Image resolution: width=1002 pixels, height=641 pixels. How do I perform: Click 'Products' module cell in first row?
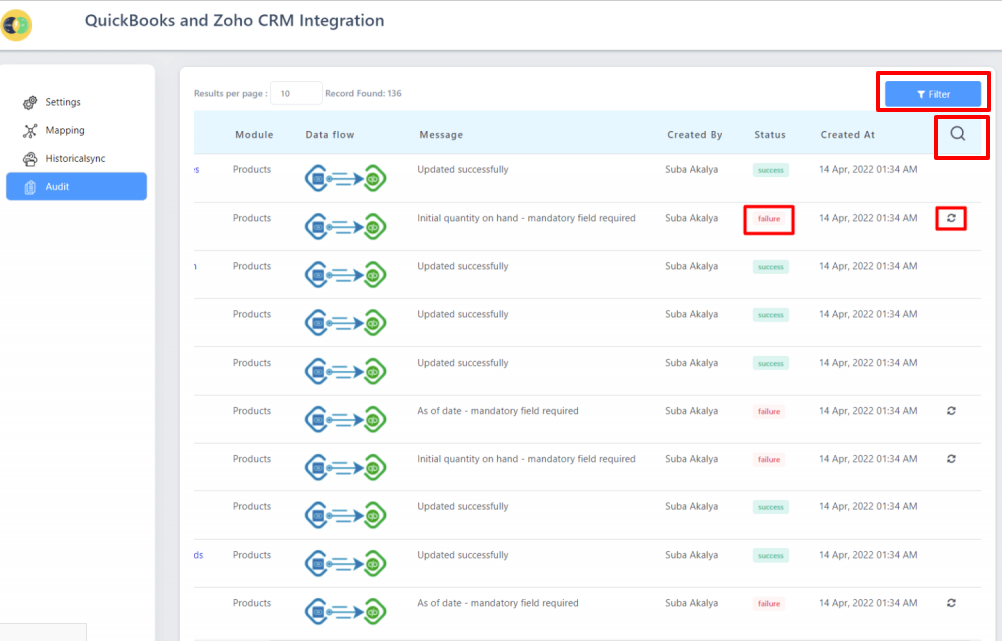click(x=252, y=169)
